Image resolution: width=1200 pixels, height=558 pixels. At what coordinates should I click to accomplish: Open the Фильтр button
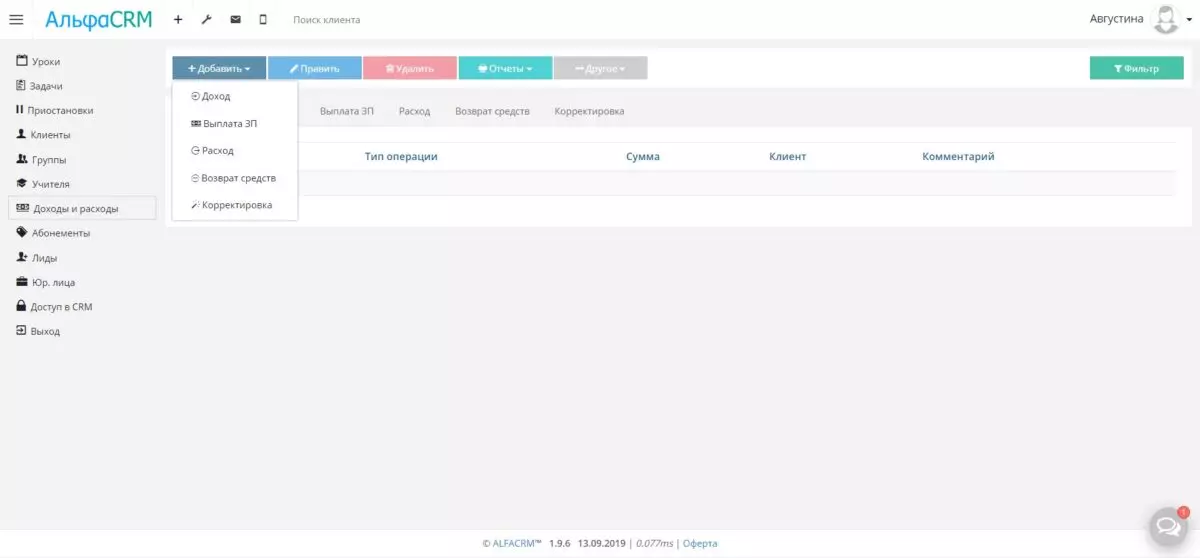tap(1137, 68)
